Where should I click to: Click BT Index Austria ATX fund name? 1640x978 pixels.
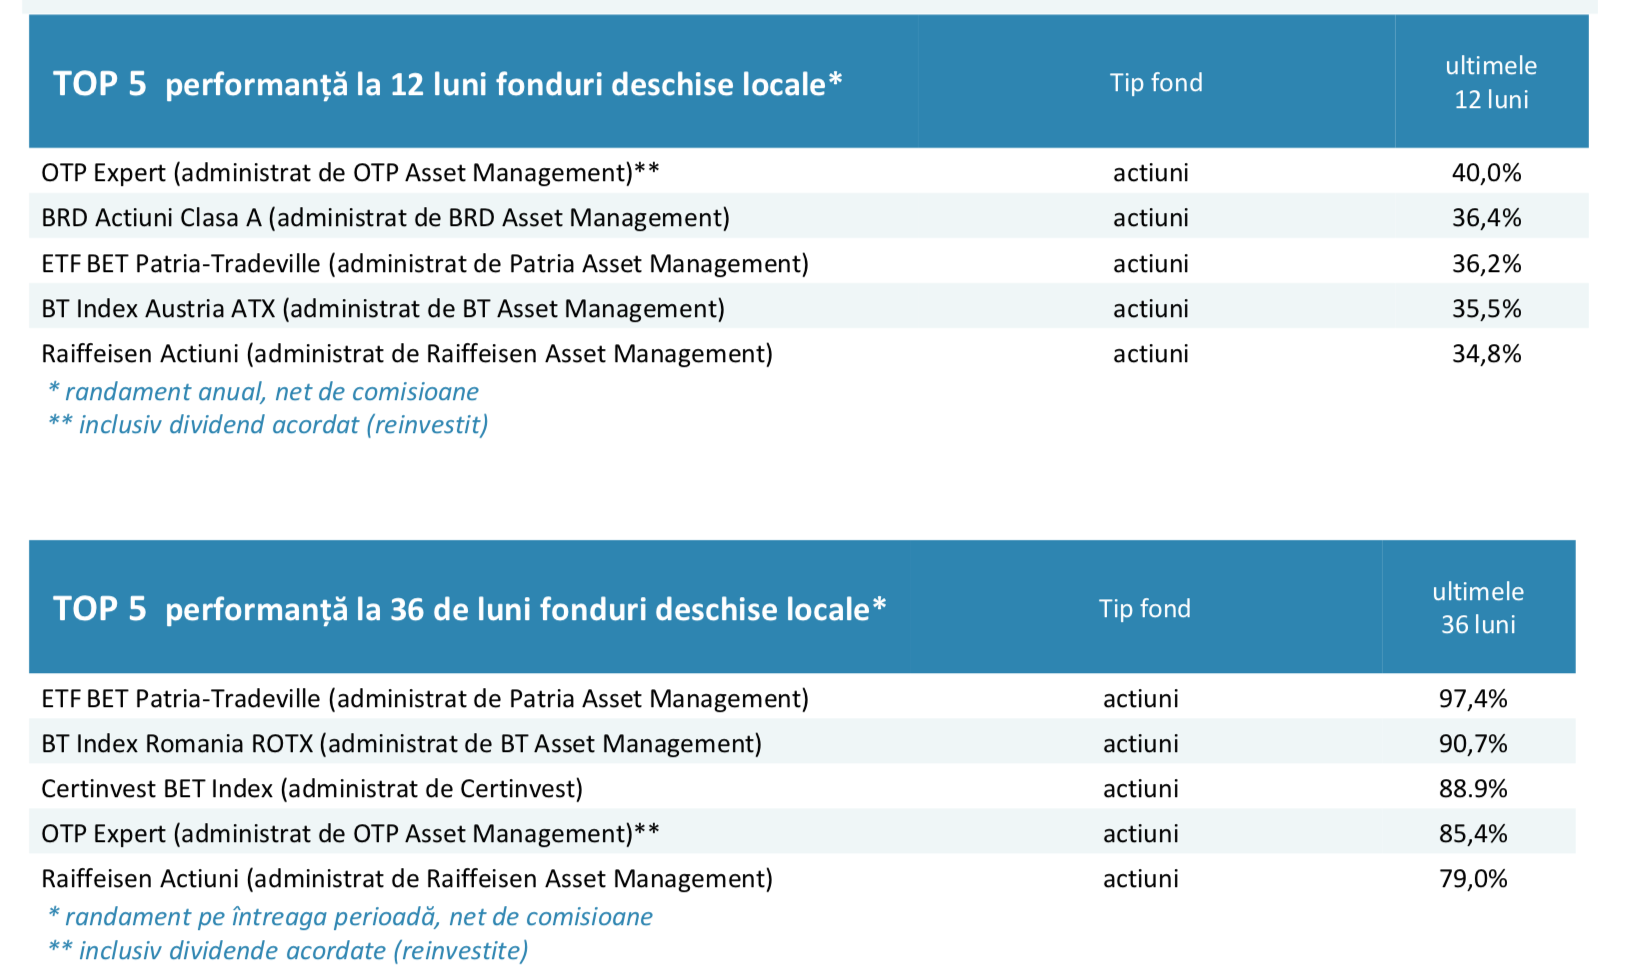point(383,309)
